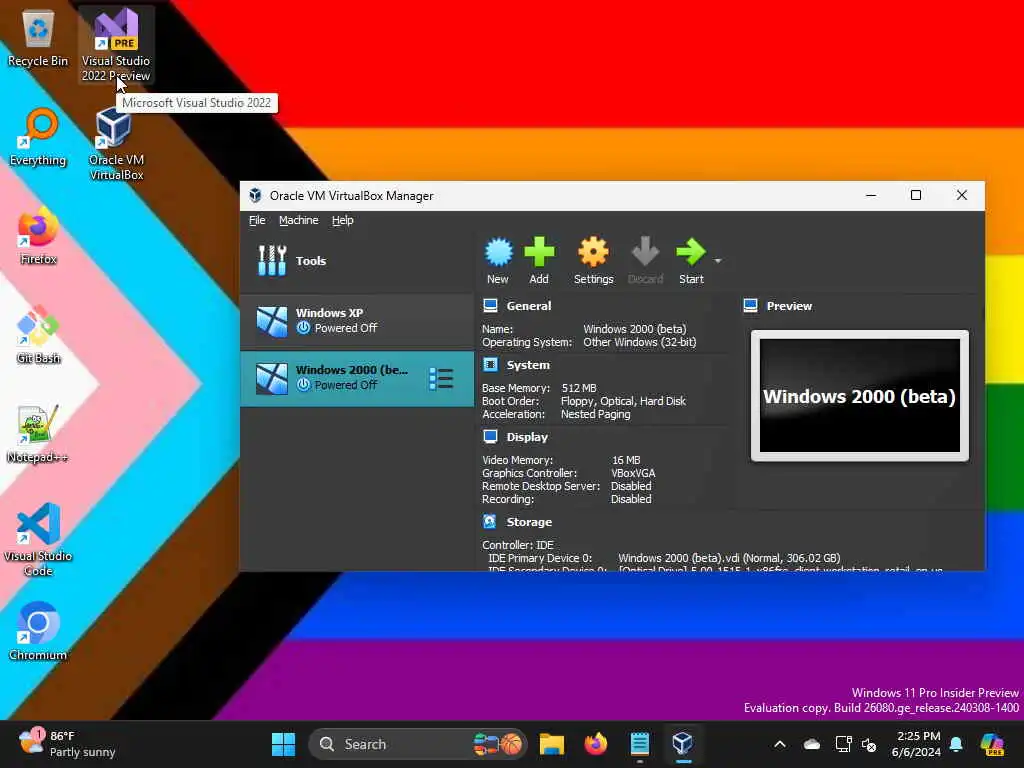Screen dimensions: 1024x768
Task: Open the Help menu
Action: (342, 220)
